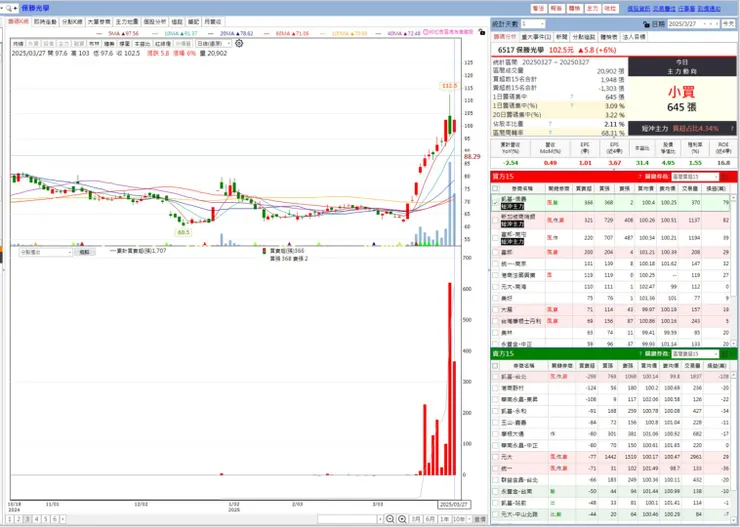Switch to the 主力地圖 tab
This screenshot has height=527, width=740.
coord(127,22)
